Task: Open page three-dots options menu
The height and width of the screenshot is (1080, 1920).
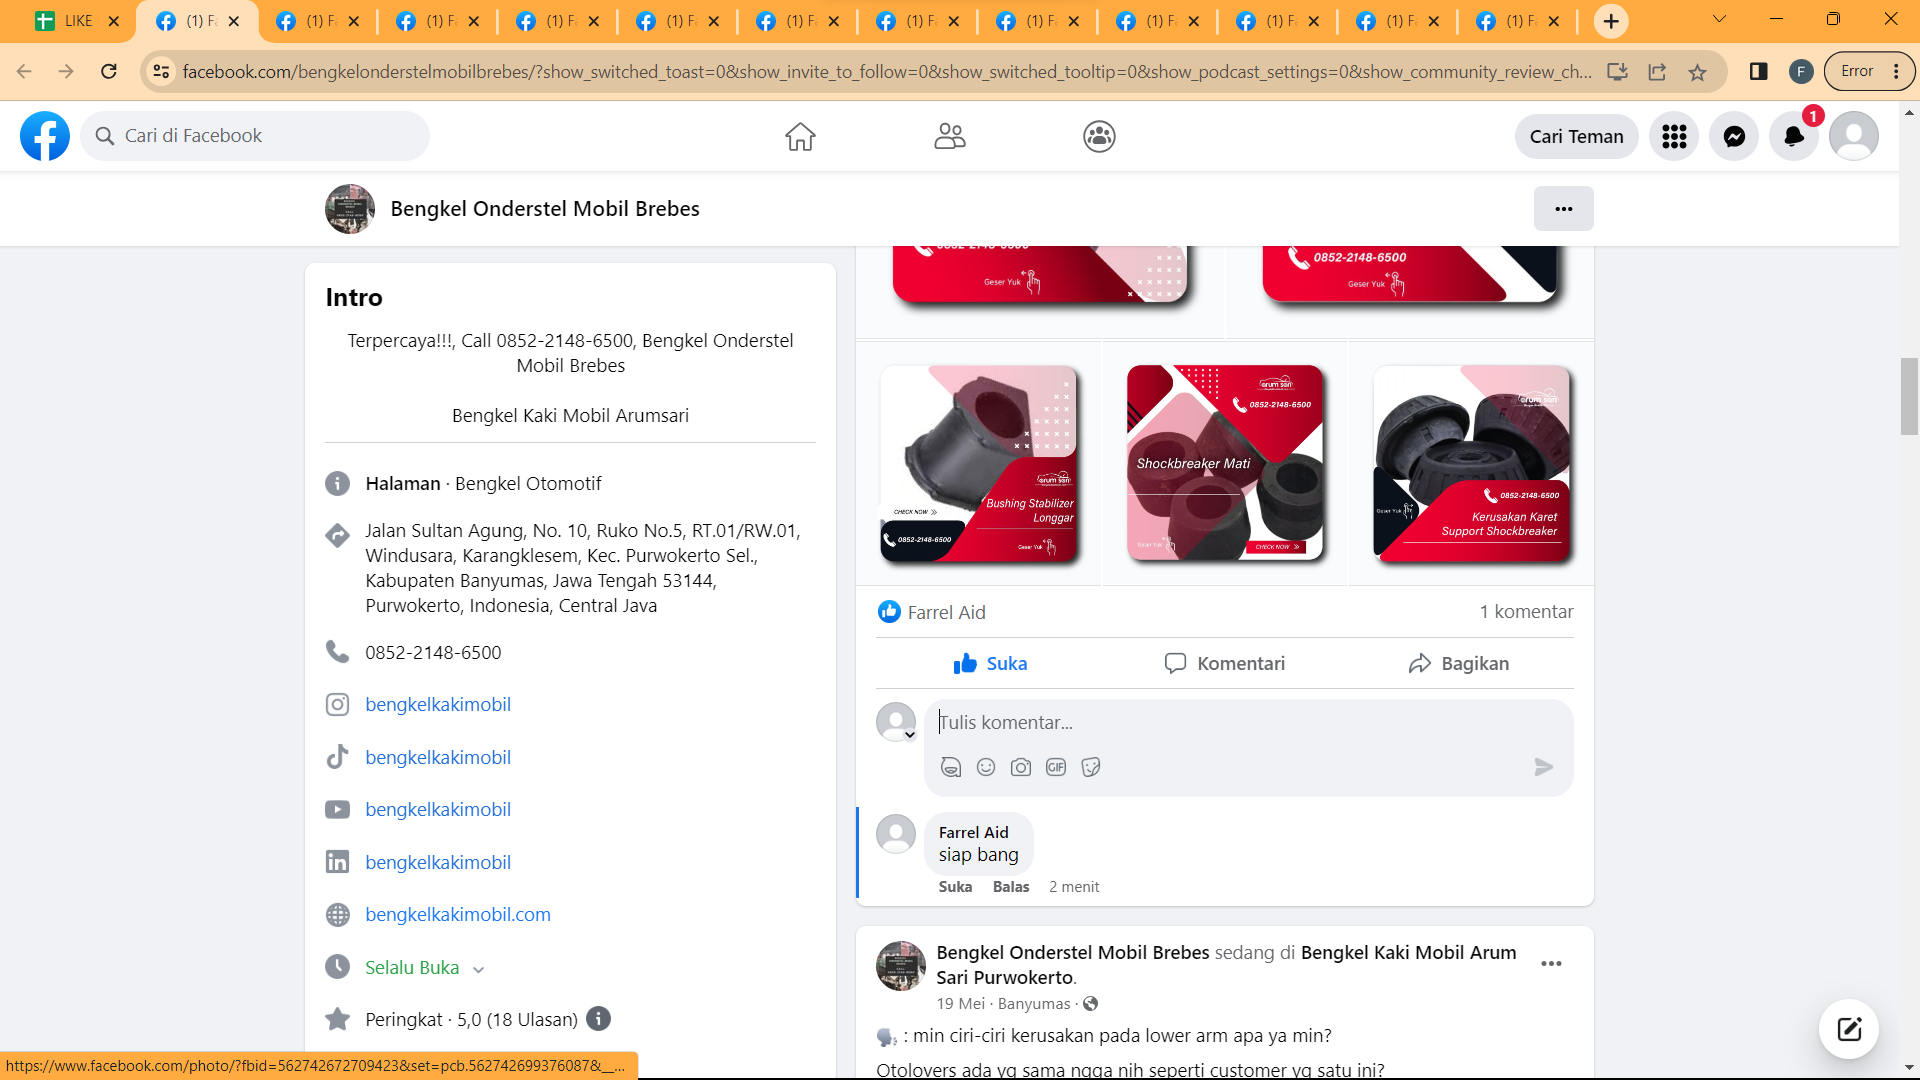Action: (1564, 209)
